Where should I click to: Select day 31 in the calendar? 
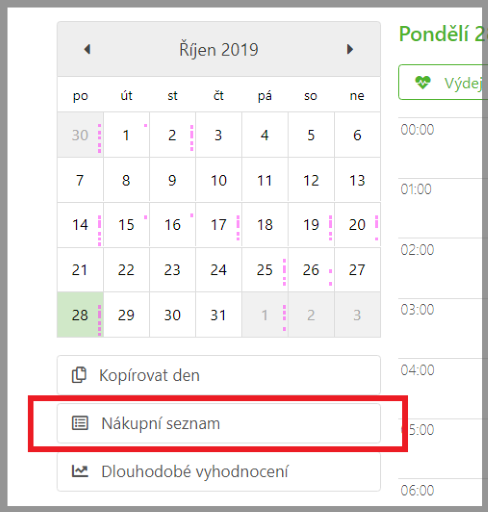pyautogui.click(x=218, y=315)
